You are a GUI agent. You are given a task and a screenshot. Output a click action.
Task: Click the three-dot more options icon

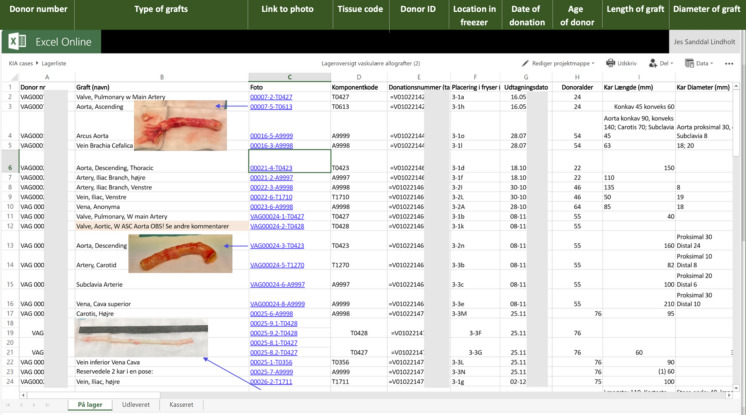coord(729,62)
